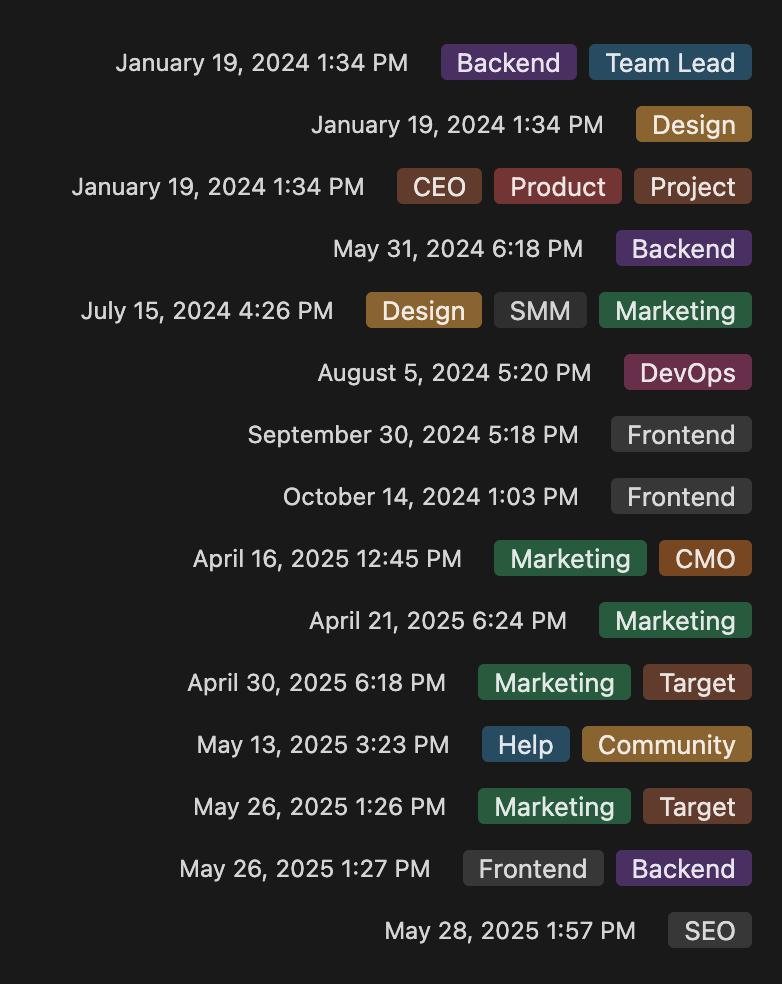
Task: Click the Product tag in third row
Action: pos(557,186)
